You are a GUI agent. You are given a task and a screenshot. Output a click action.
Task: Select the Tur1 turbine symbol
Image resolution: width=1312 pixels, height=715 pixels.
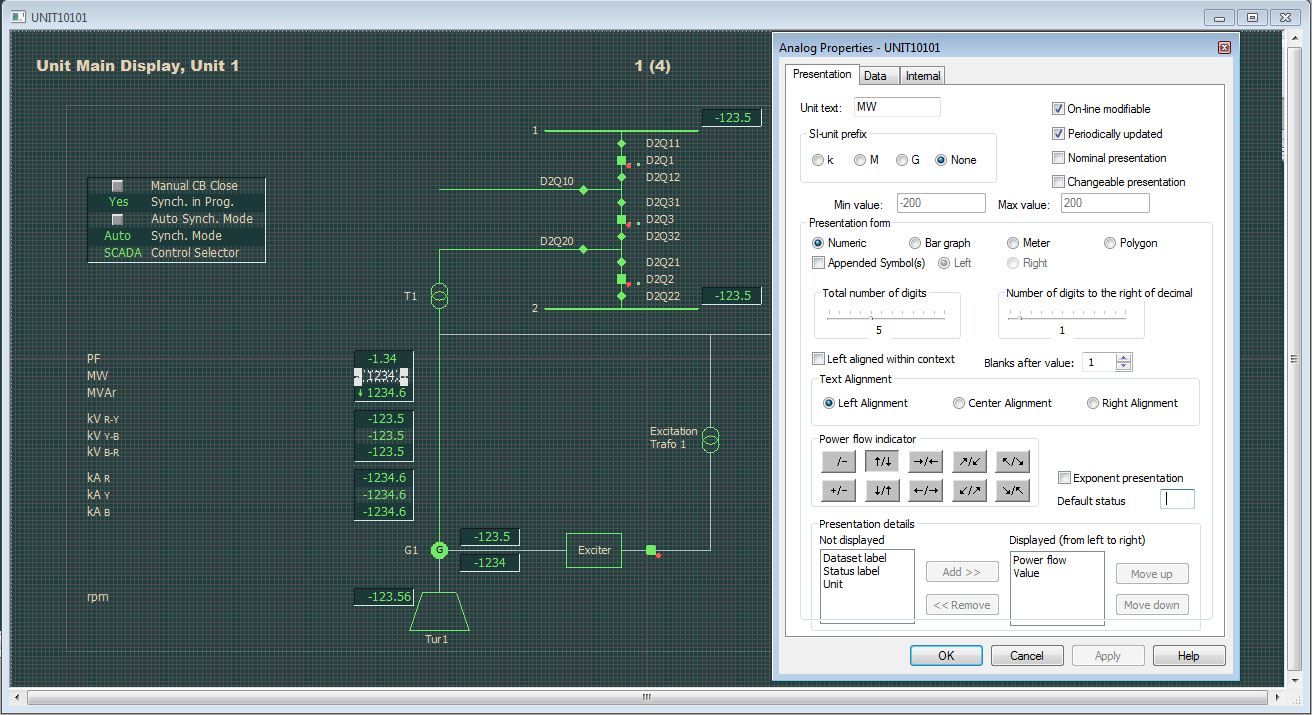tap(437, 611)
